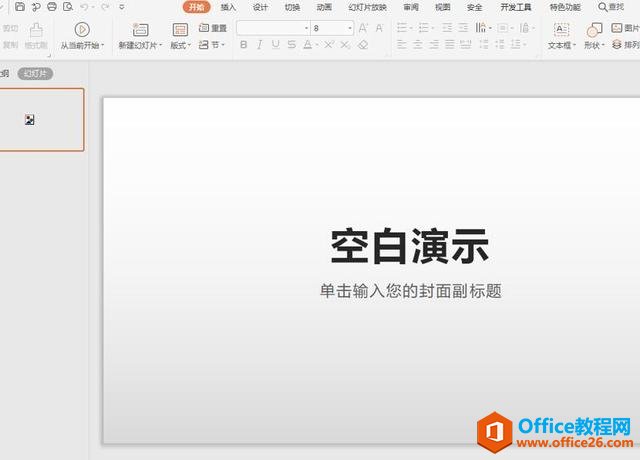This screenshot has height=460, width=640.
Task: Toggle Subscript formatting
Action: pyautogui.click(x=345, y=45)
